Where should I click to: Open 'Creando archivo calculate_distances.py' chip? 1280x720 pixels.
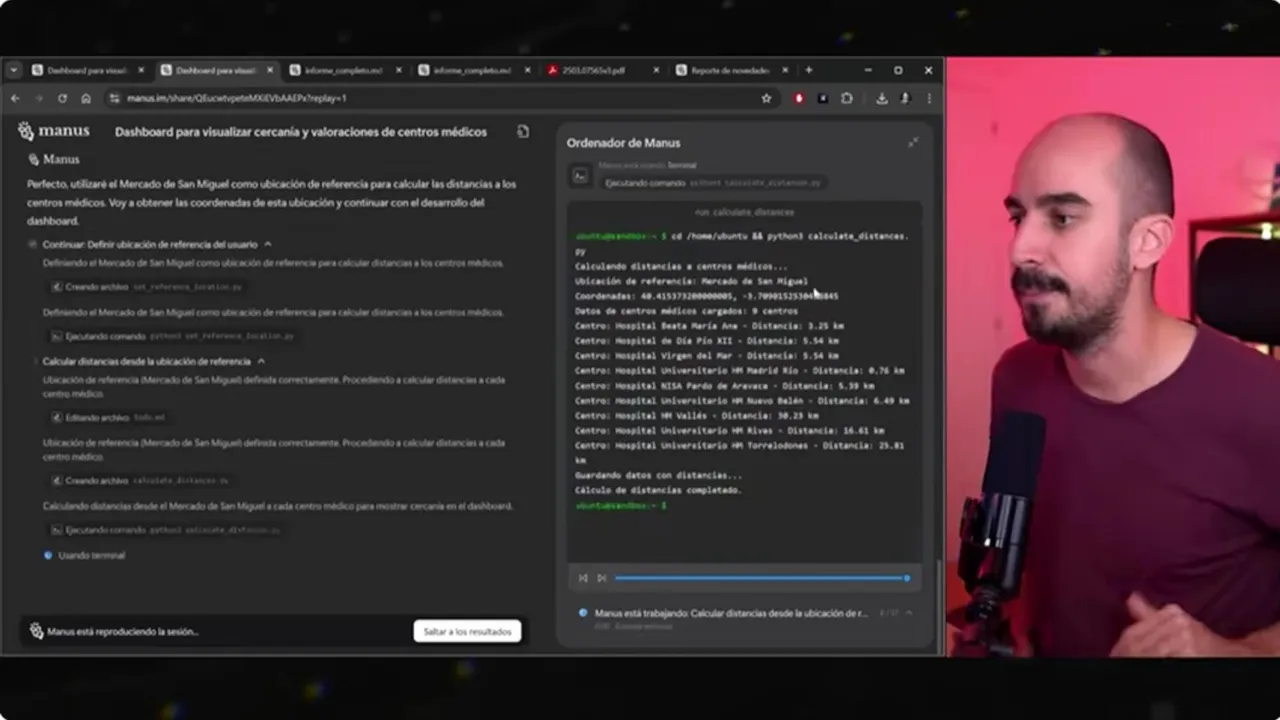click(141, 481)
